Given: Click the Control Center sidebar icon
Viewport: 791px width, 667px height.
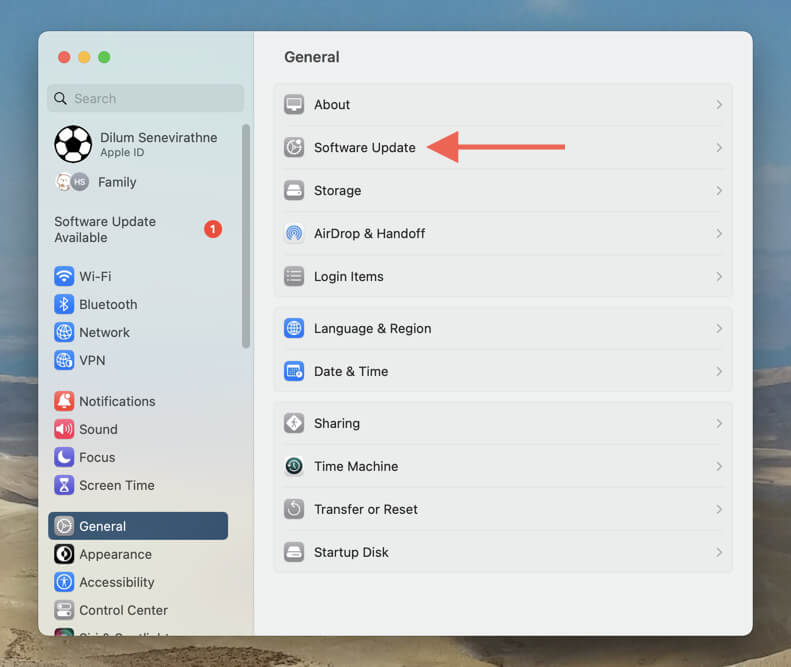Looking at the screenshot, I should coord(64,610).
